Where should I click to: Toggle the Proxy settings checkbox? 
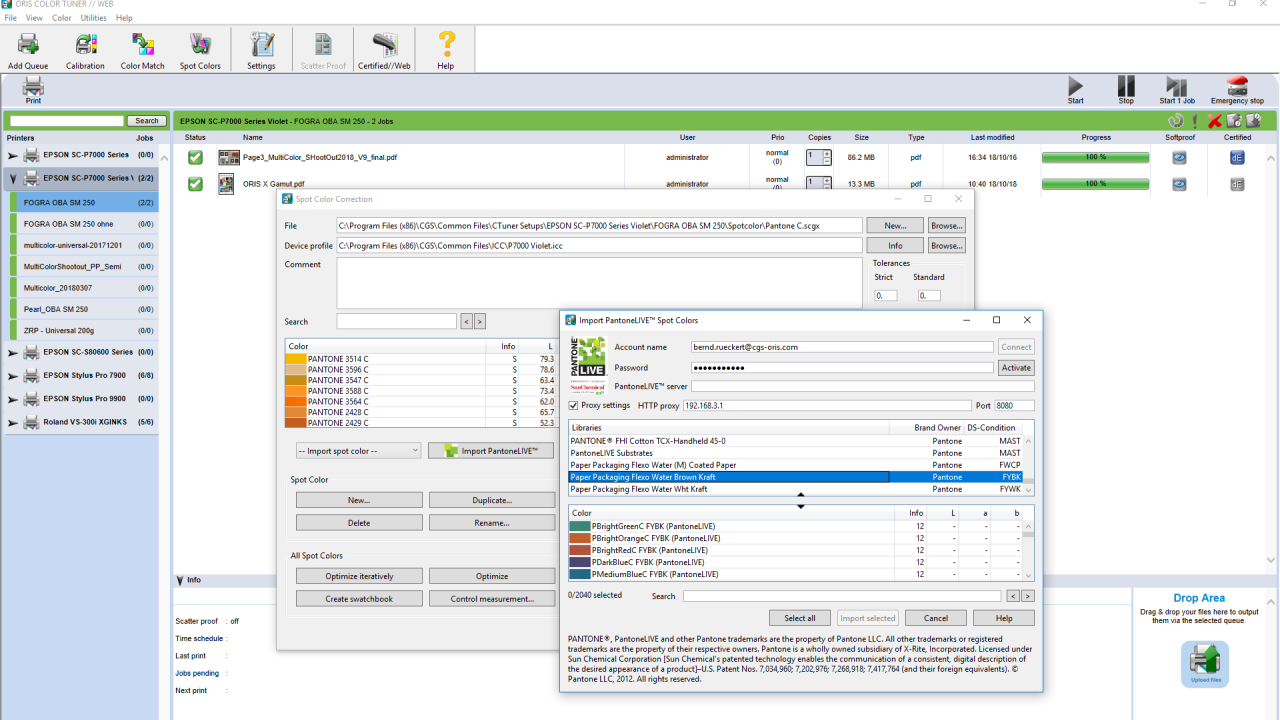pyautogui.click(x=573, y=406)
